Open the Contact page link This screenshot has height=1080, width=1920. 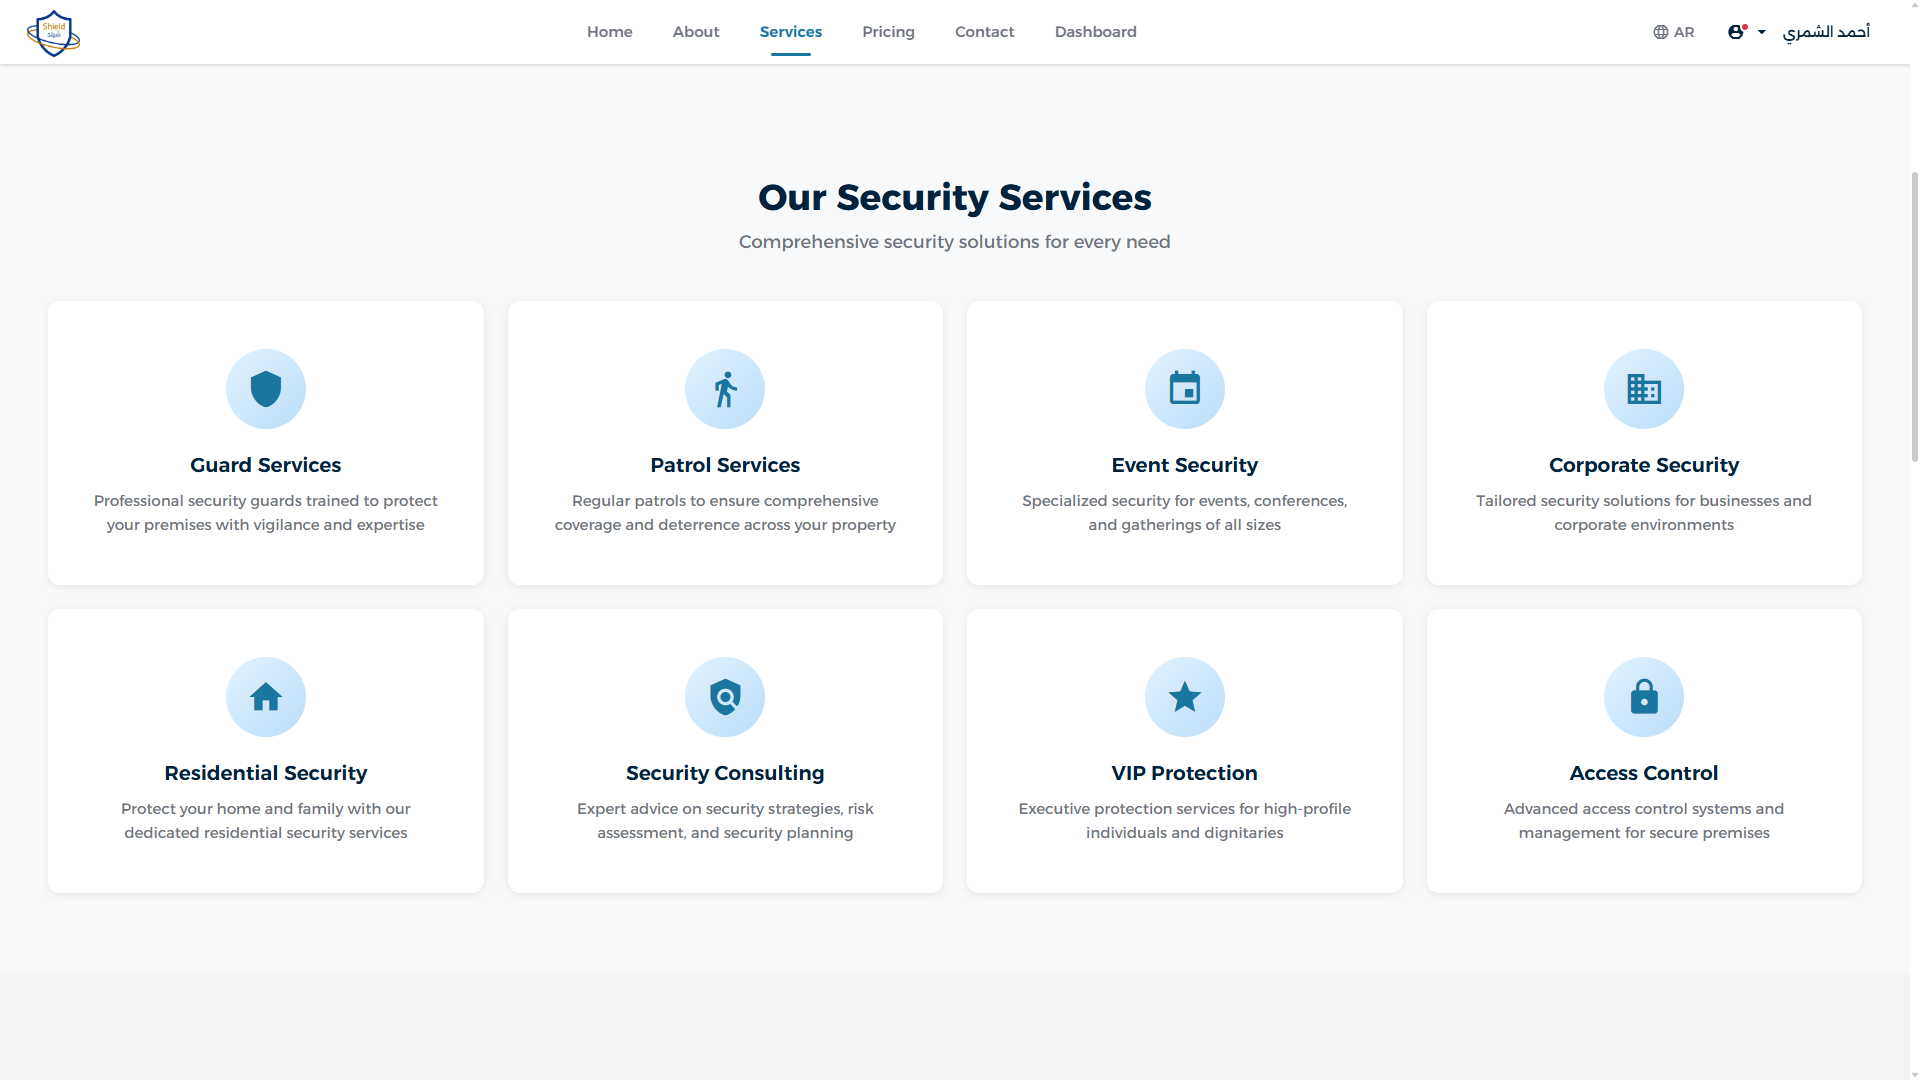point(984,32)
